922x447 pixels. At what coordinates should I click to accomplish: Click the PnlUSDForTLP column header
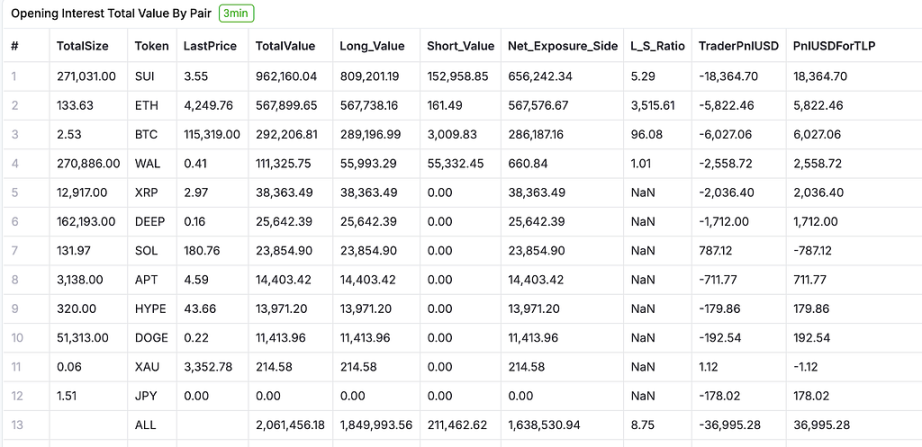834,47
